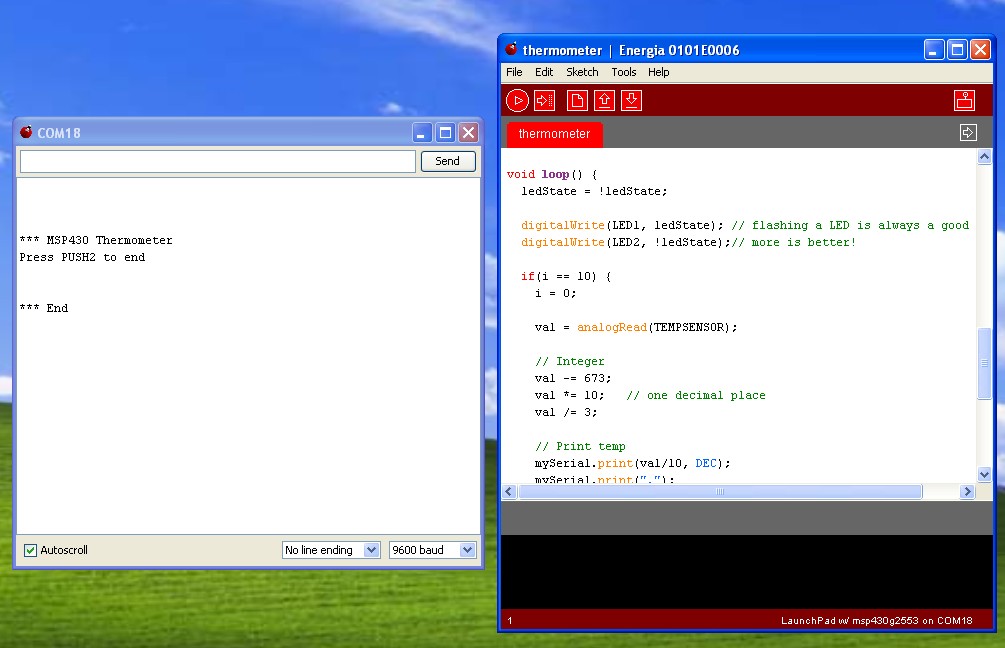
Task: Maximize the COM18 window
Action: click(x=445, y=133)
